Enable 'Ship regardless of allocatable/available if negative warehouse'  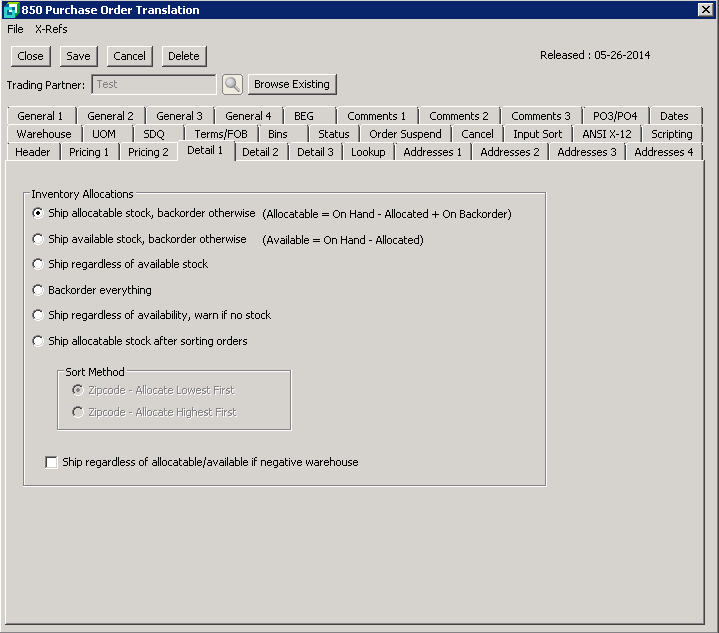click(52, 462)
